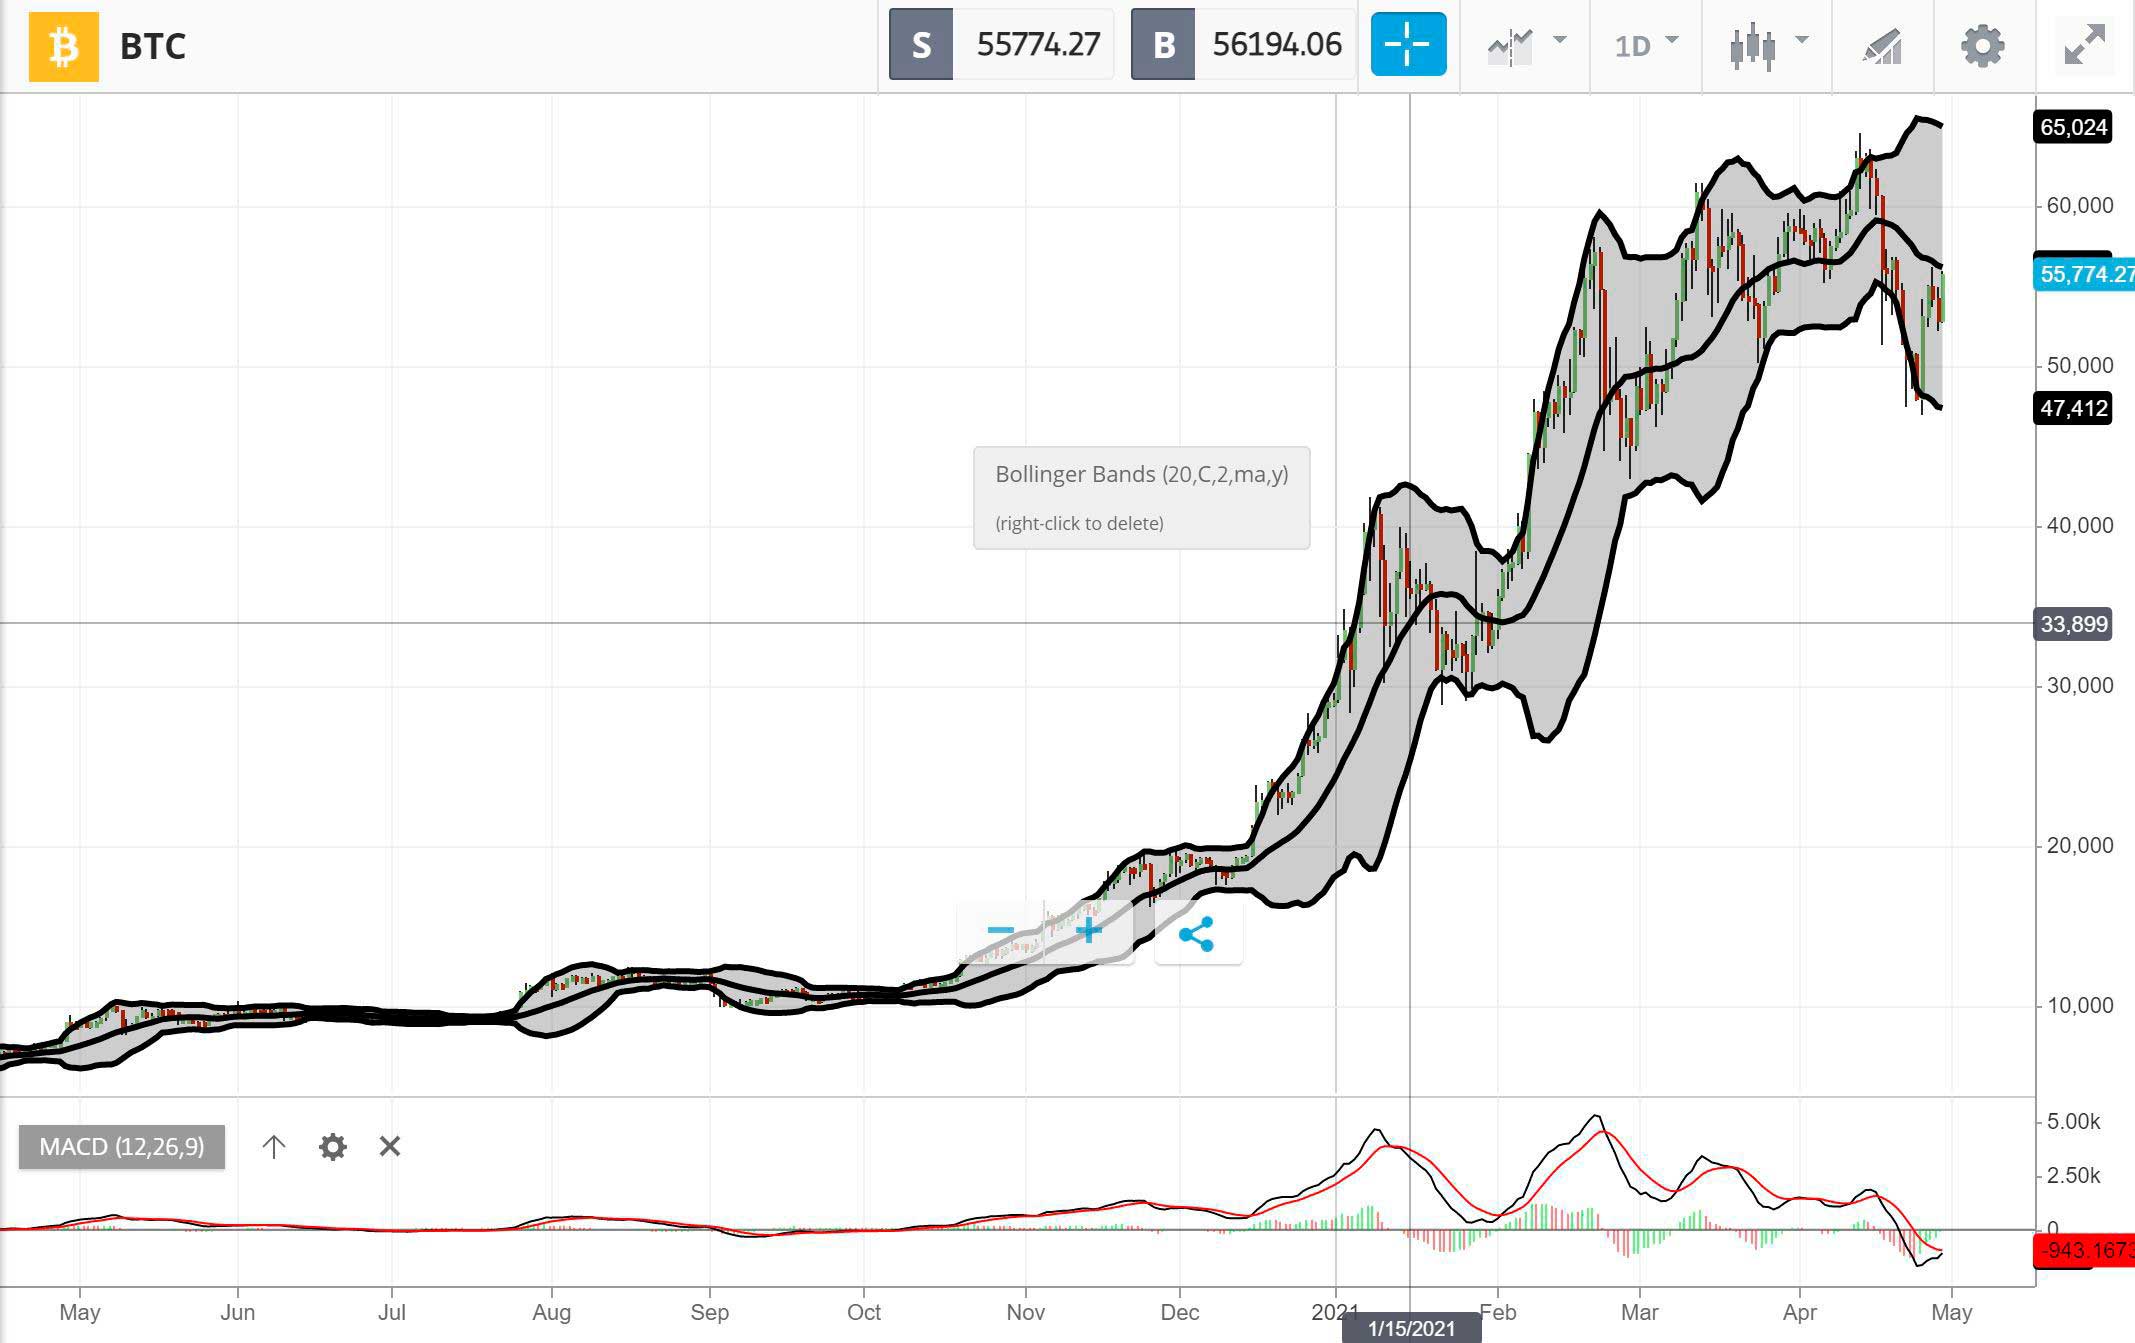
Task: Open the indicators/studies chart icon
Action: click(x=1510, y=46)
